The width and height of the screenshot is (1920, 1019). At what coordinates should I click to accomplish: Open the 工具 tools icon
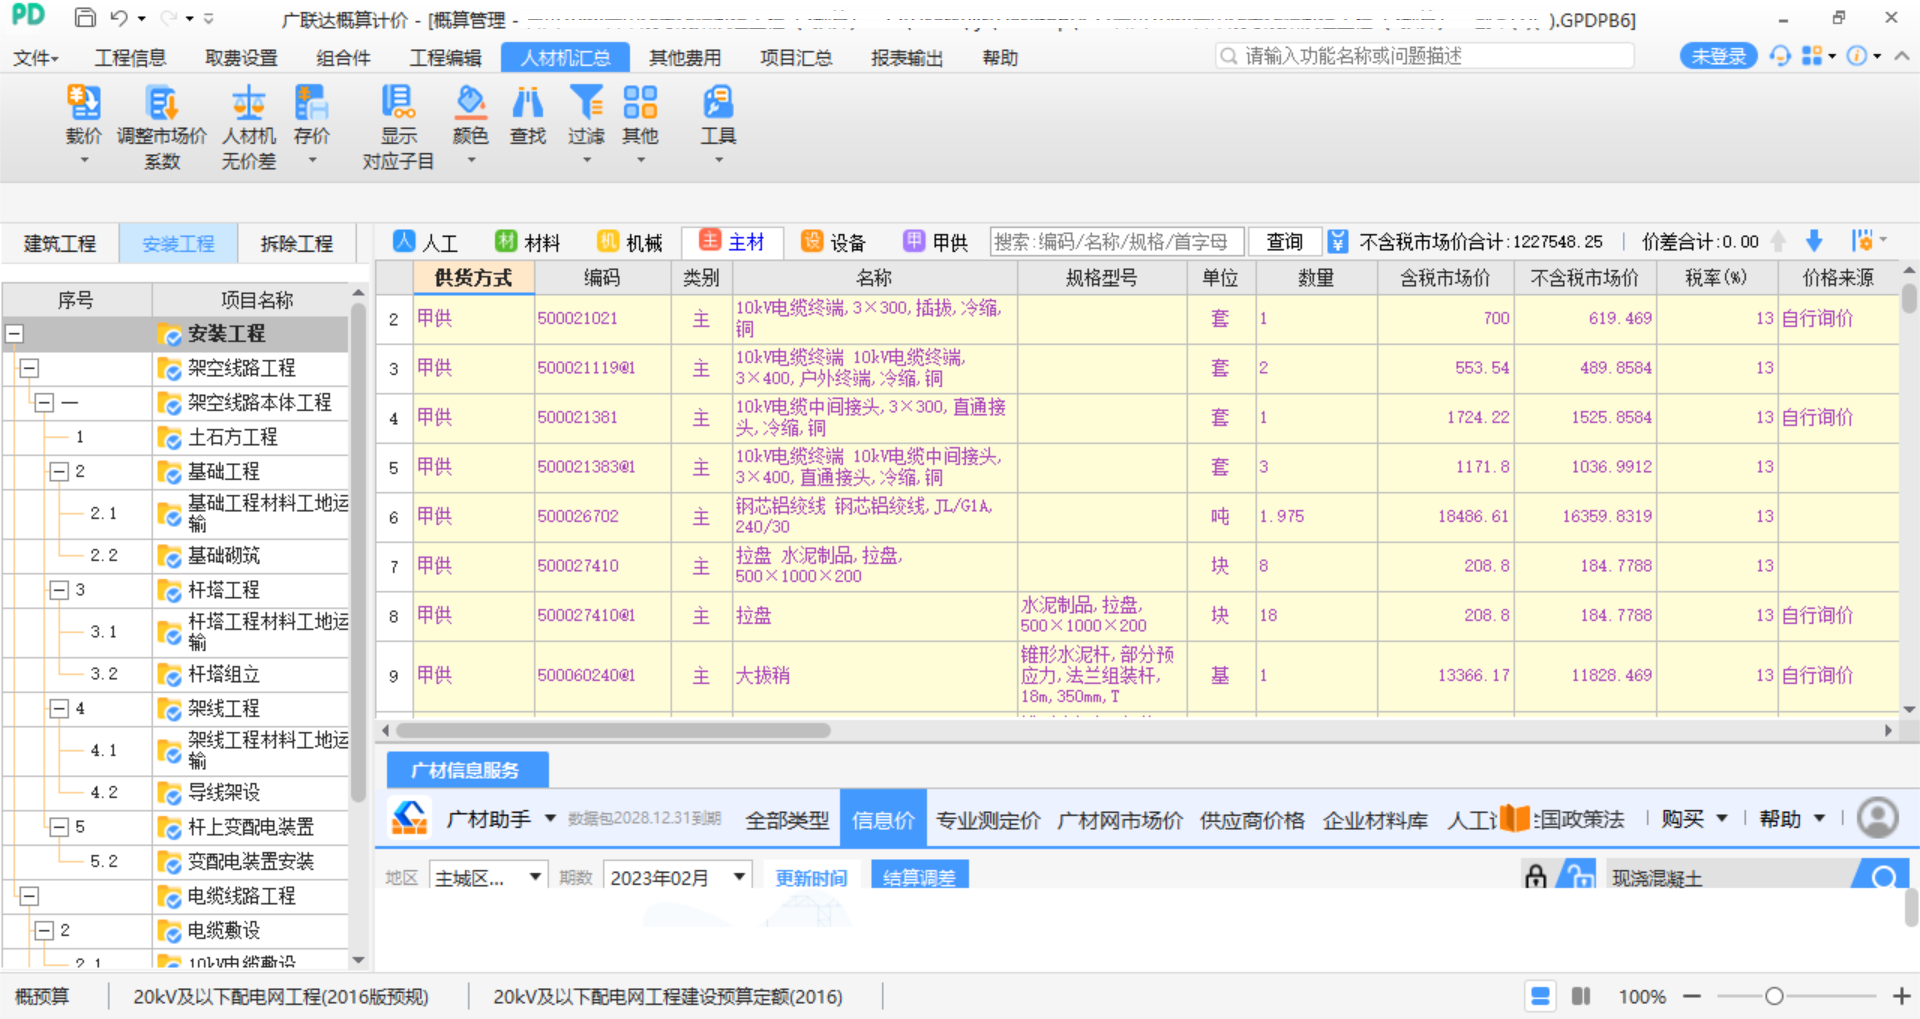[718, 103]
